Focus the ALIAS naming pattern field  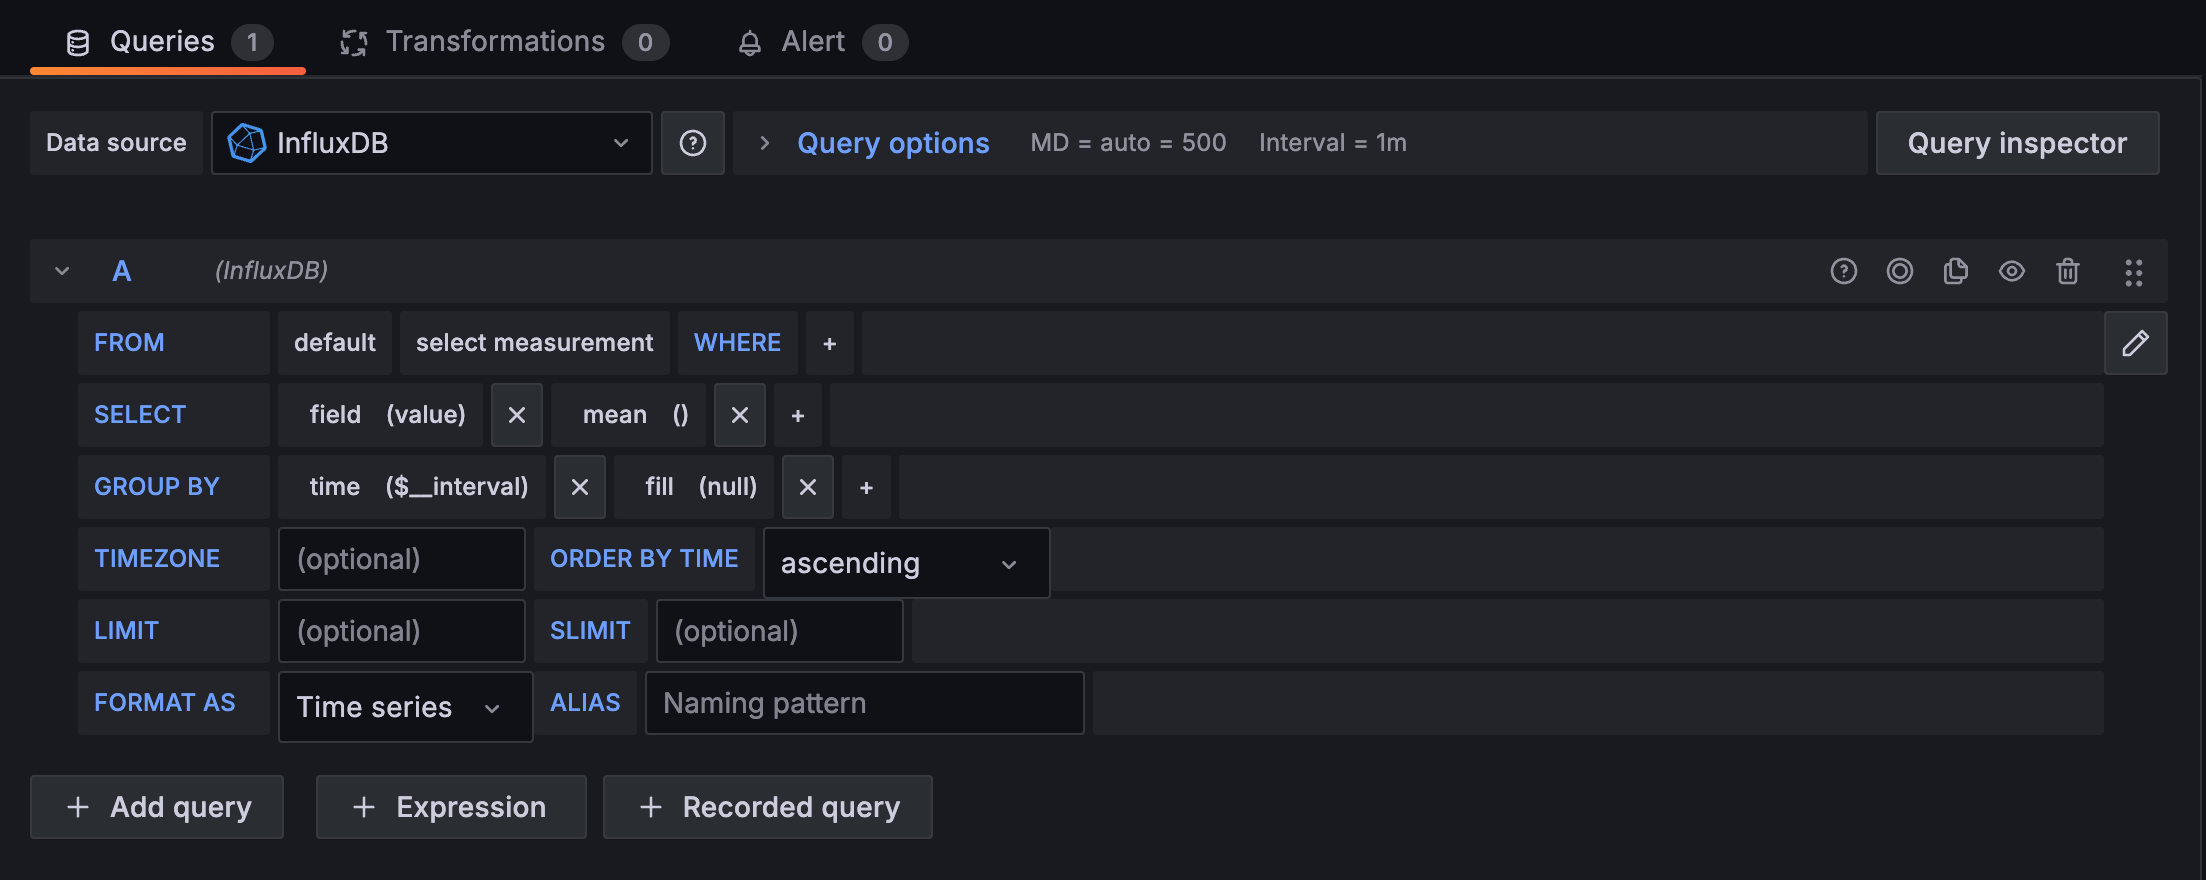[864, 703]
